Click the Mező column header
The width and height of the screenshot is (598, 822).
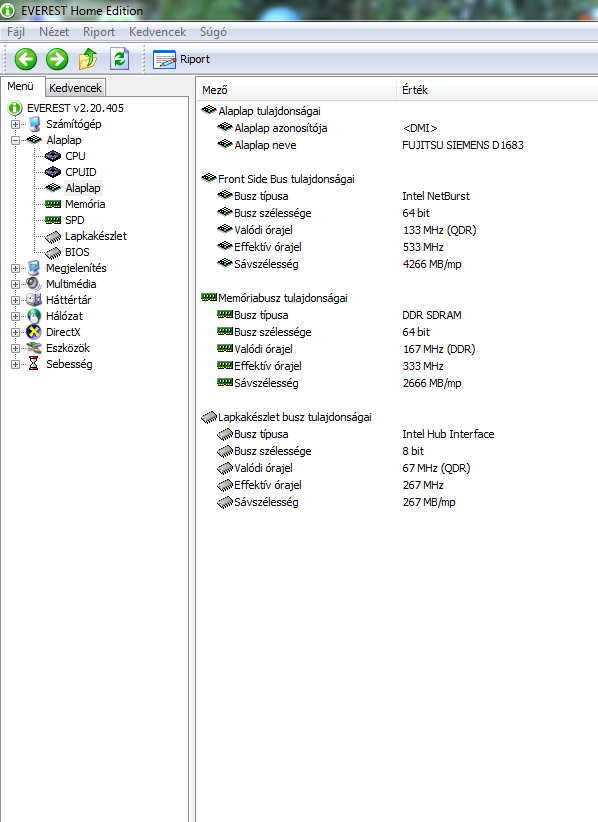pyautogui.click(x=297, y=90)
